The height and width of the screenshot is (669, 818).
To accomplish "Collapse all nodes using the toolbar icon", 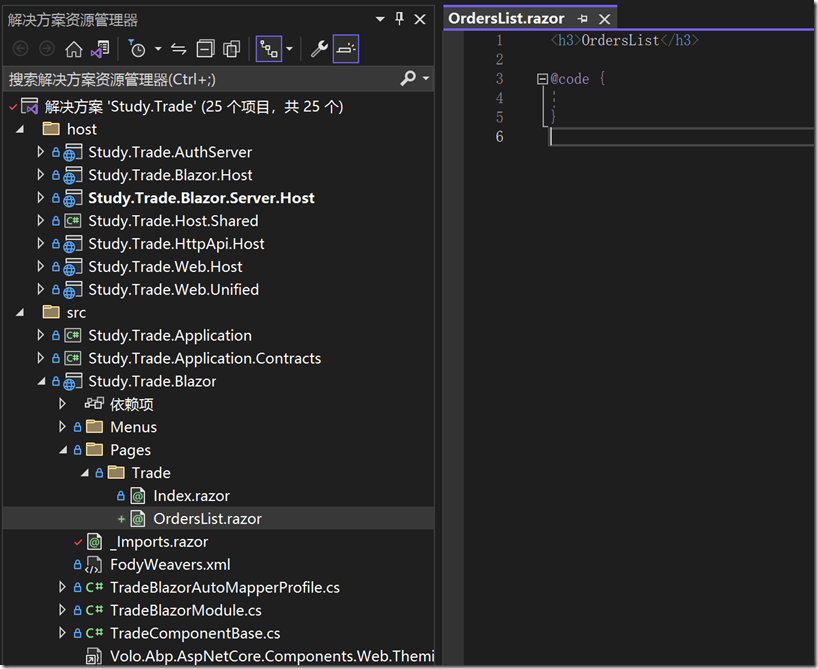I will pyautogui.click(x=205, y=49).
